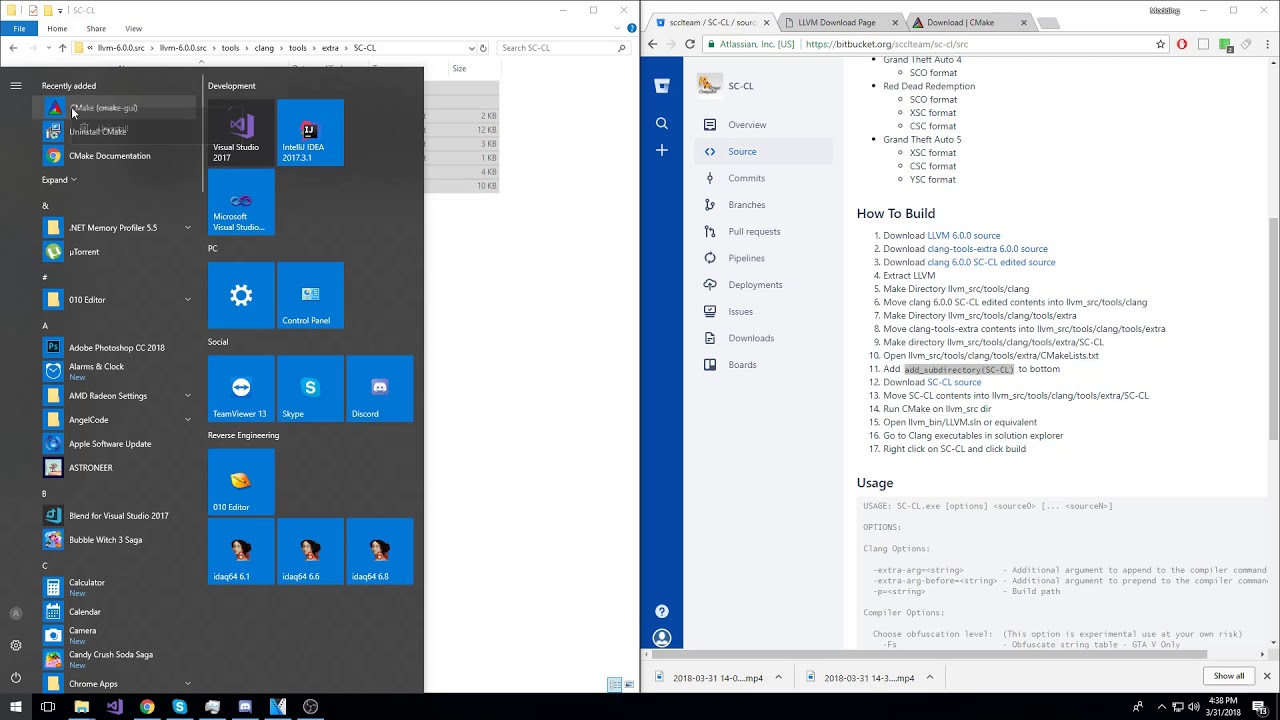The height and width of the screenshot is (720, 1280).
Task: Launch TeamViewer 13 tile
Action: (x=241, y=388)
